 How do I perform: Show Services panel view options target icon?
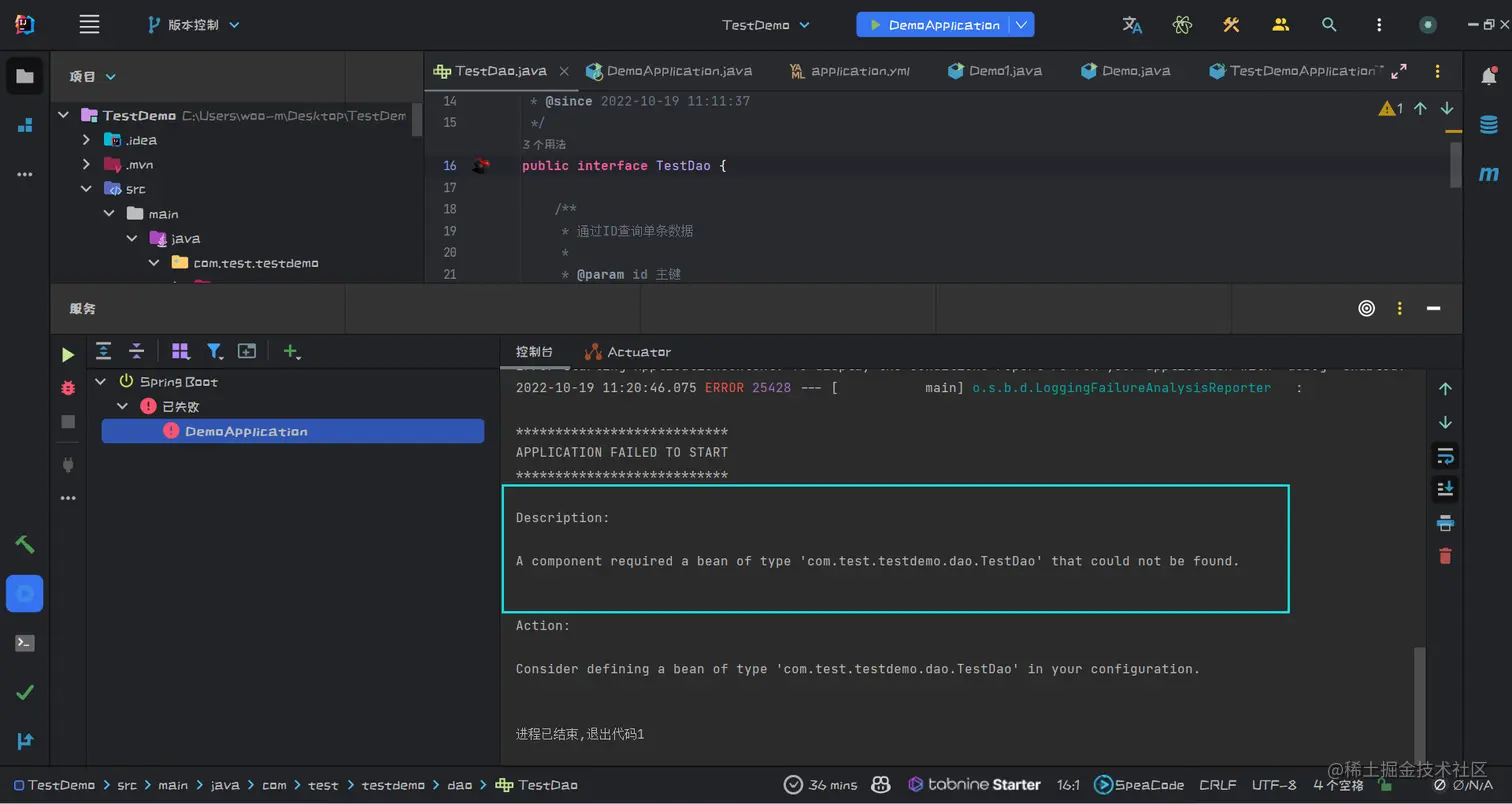pos(1367,308)
